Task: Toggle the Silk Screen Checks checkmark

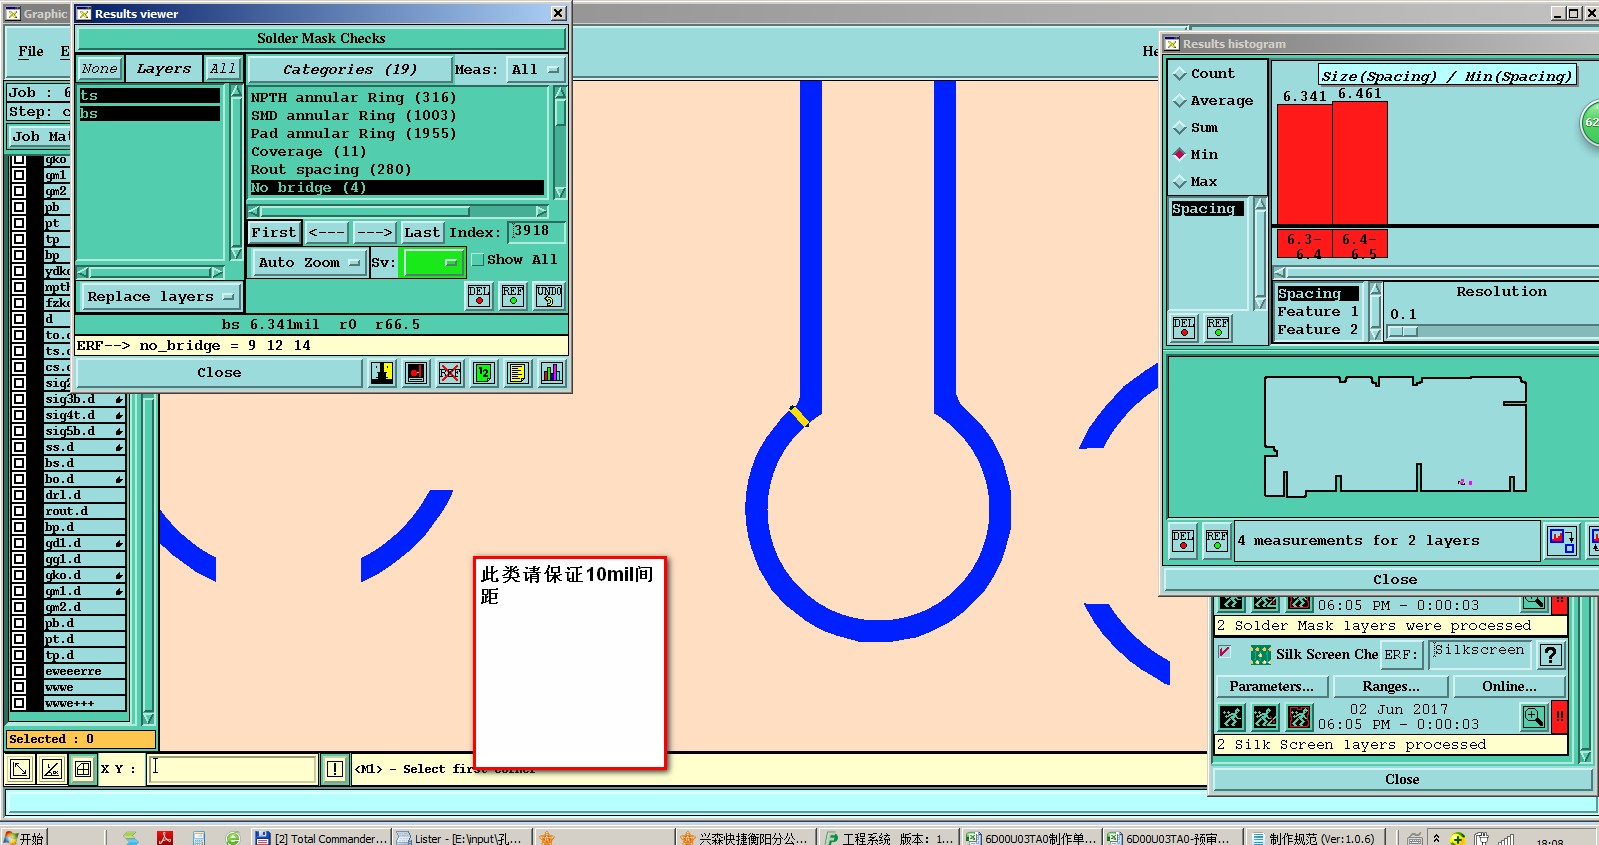Action: pos(1225,652)
